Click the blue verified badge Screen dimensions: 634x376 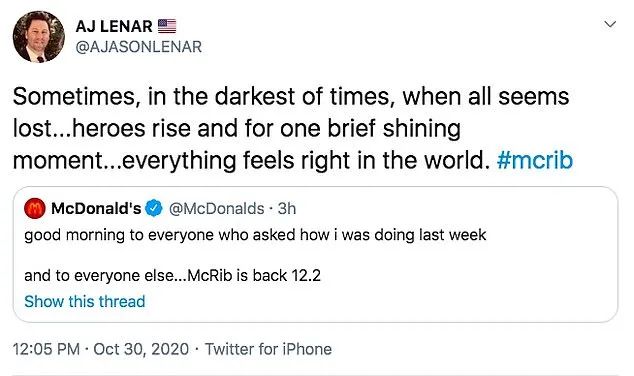click(154, 209)
